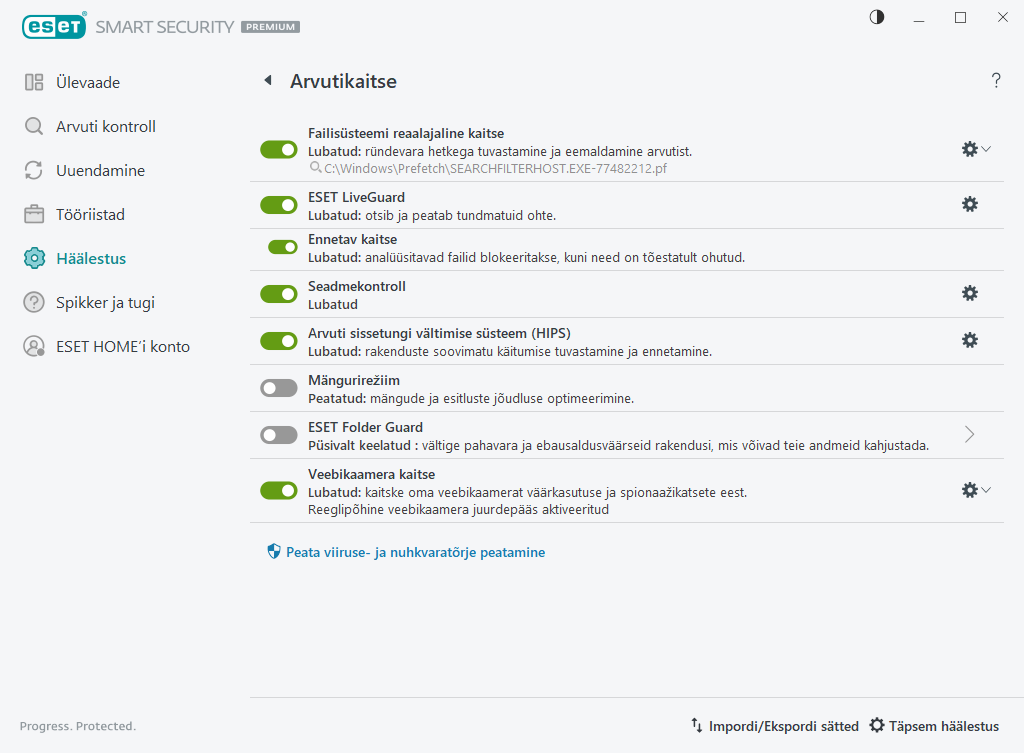This screenshot has height=753, width=1024.
Task: Click the Täpsem häälestus gear icon
Action: (x=877, y=726)
